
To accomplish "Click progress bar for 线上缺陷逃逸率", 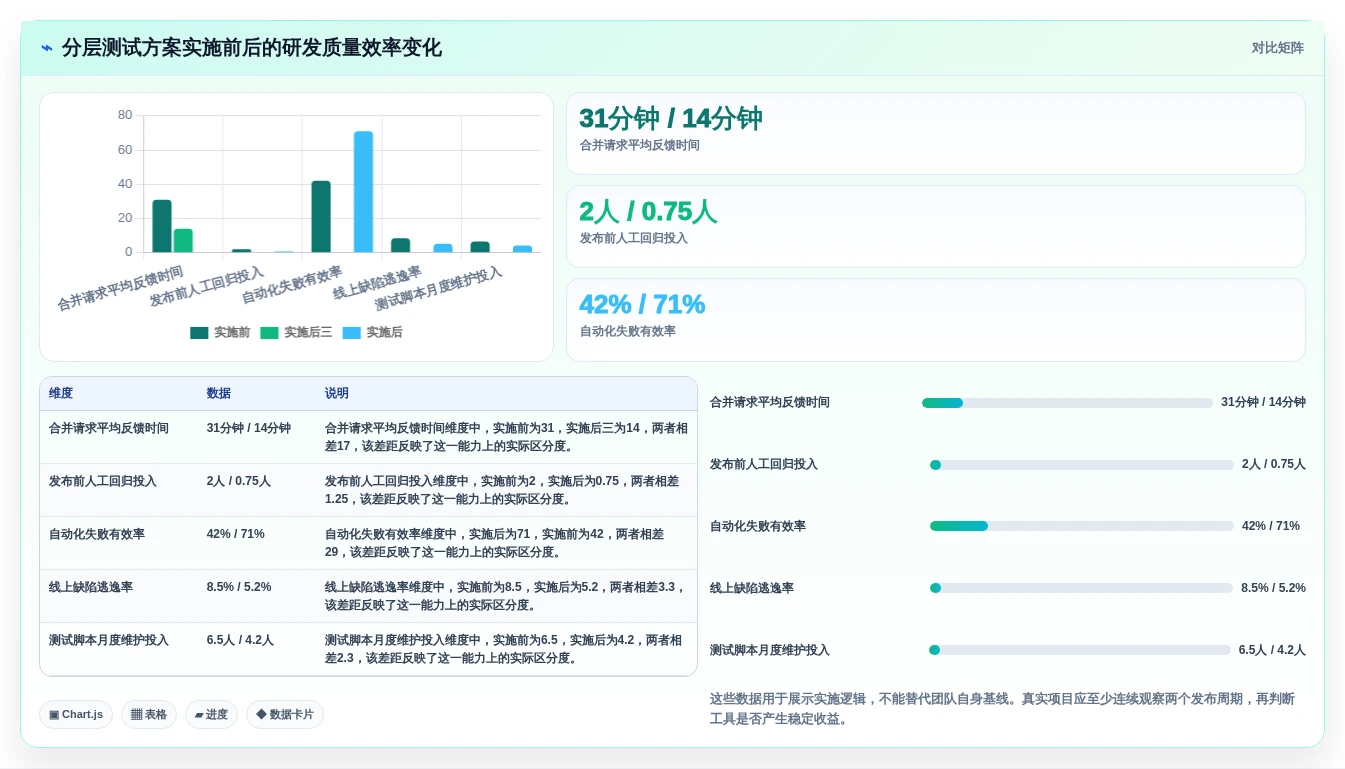I will click(x=1081, y=588).
